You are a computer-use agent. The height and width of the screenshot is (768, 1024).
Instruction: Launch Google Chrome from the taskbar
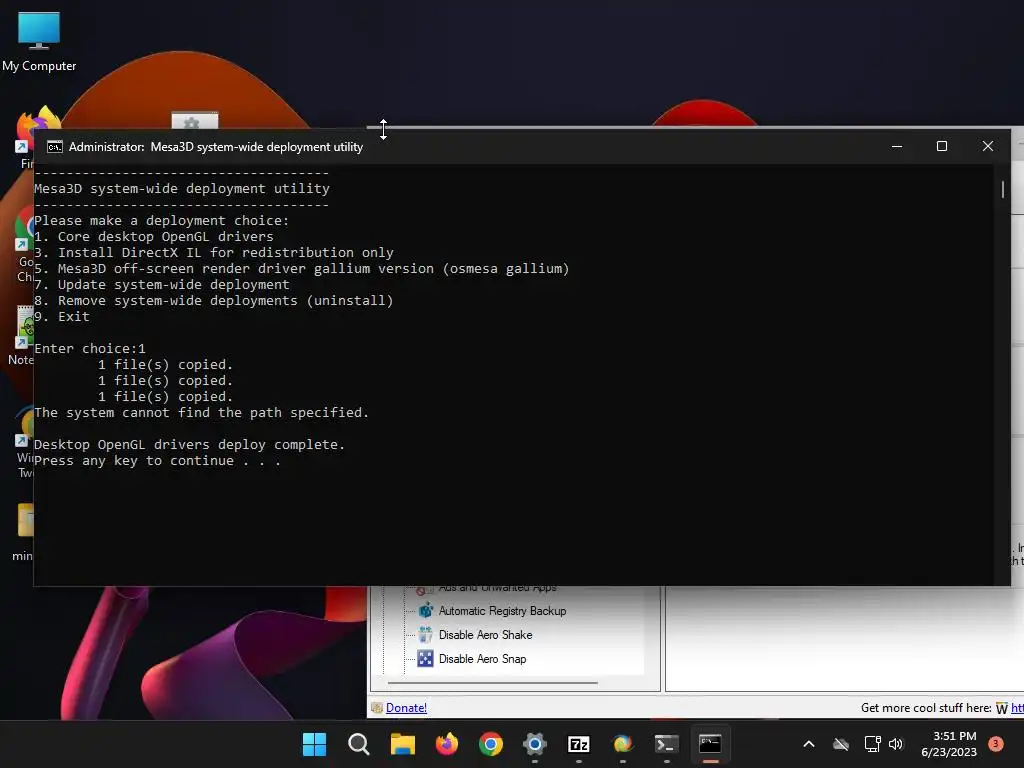(491, 744)
